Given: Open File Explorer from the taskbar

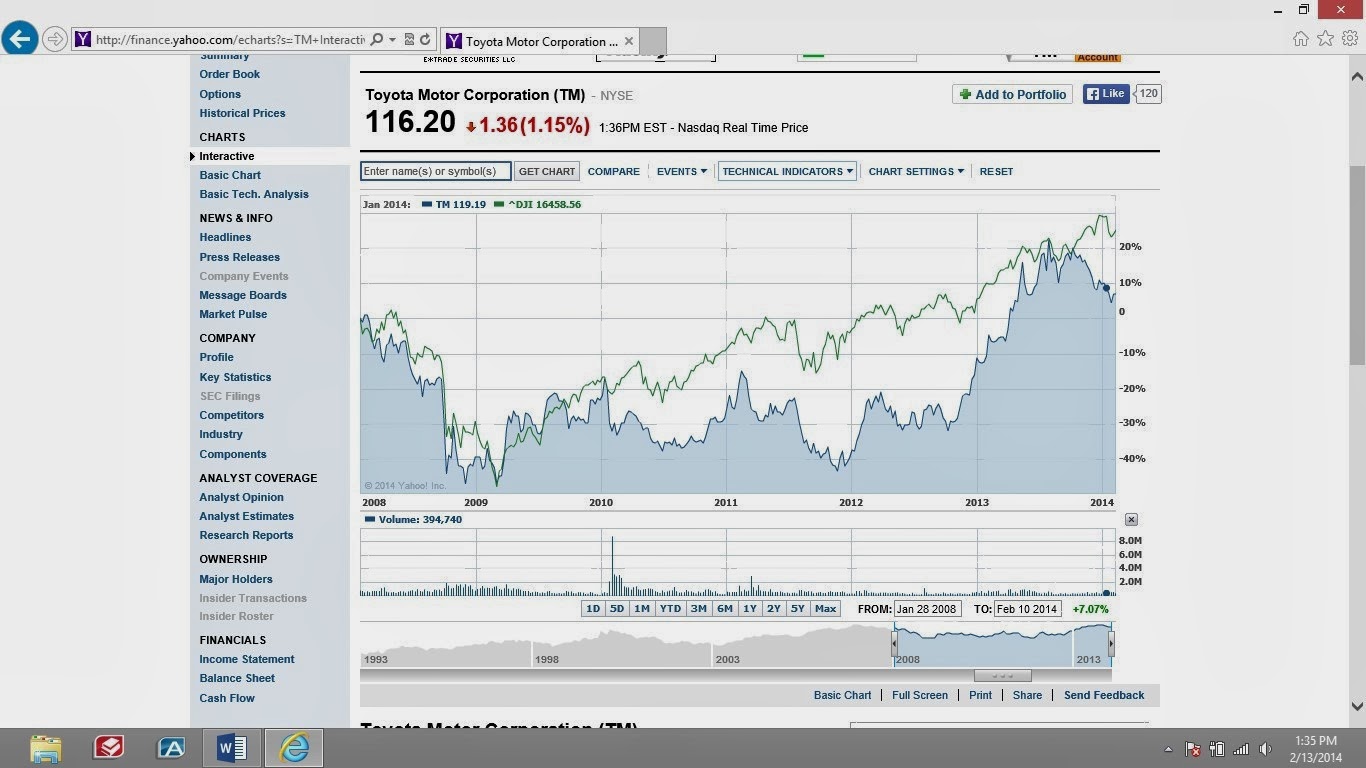Looking at the screenshot, I should click(46, 748).
